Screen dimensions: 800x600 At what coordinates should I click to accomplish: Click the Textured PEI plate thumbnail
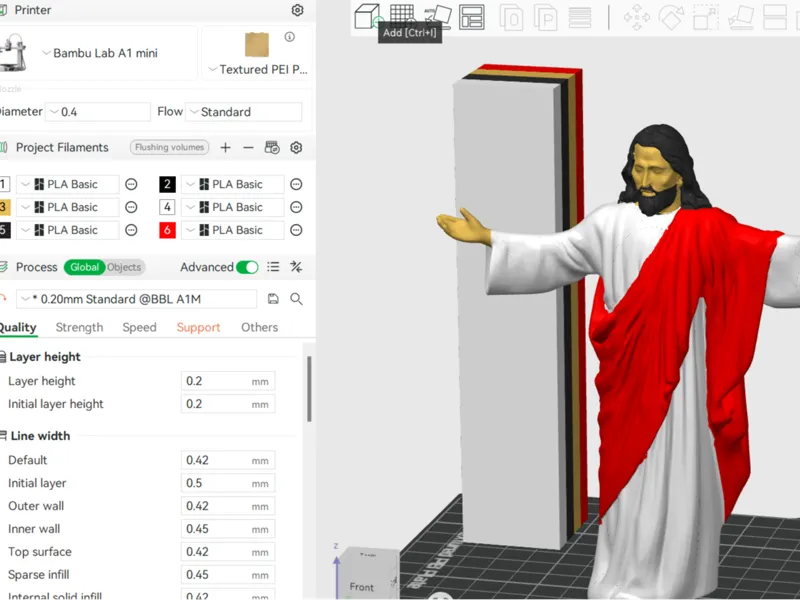[x=257, y=44]
